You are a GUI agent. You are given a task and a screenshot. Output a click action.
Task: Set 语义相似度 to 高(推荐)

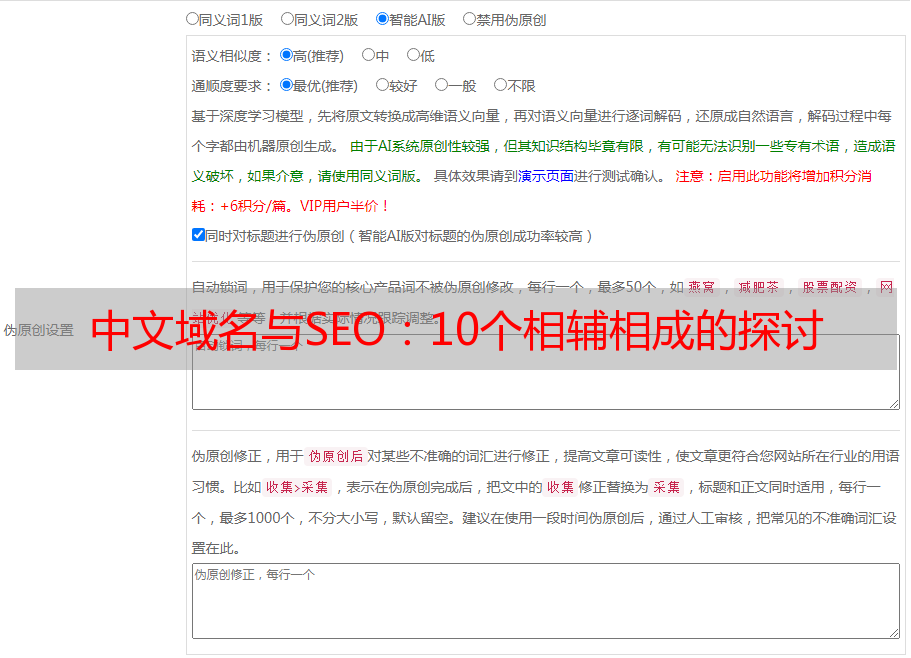(286, 55)
